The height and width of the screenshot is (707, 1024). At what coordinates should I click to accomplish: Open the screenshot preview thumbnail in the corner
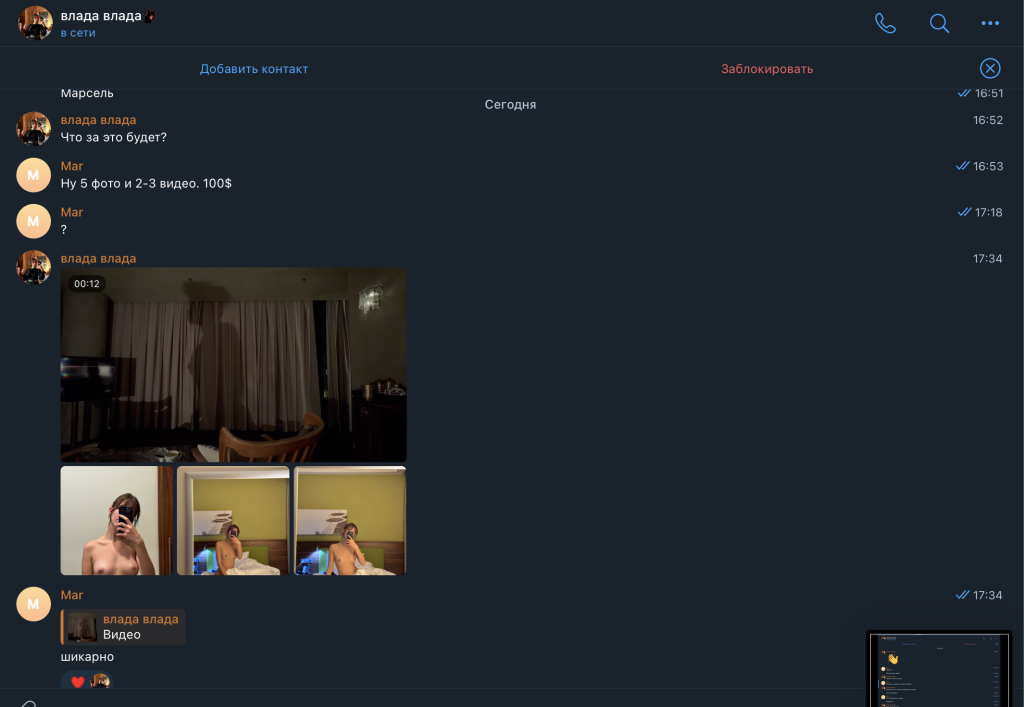(x=938, y=668)
